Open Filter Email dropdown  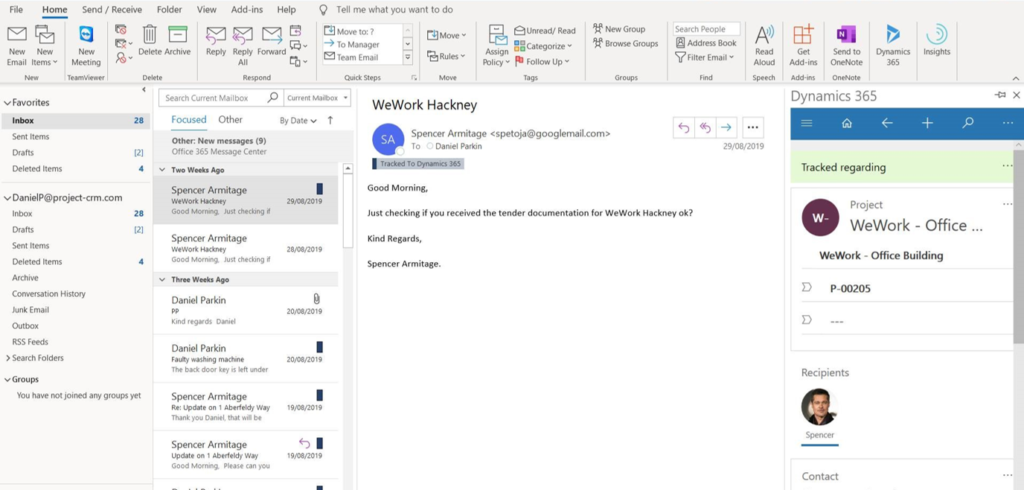click(x=705, y=57)
